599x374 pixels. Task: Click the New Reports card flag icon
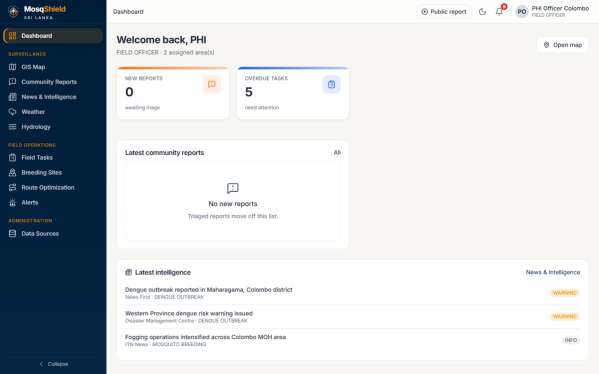click(212, 84)
